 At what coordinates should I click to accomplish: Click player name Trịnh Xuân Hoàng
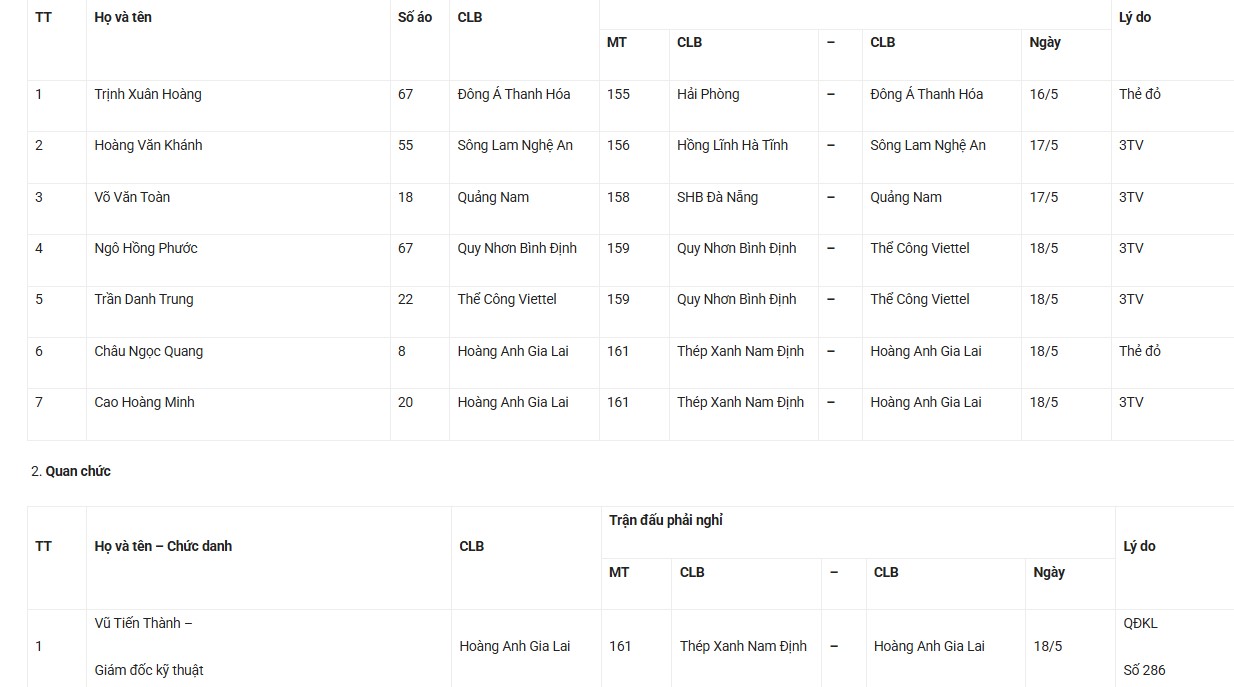[148, 94]
